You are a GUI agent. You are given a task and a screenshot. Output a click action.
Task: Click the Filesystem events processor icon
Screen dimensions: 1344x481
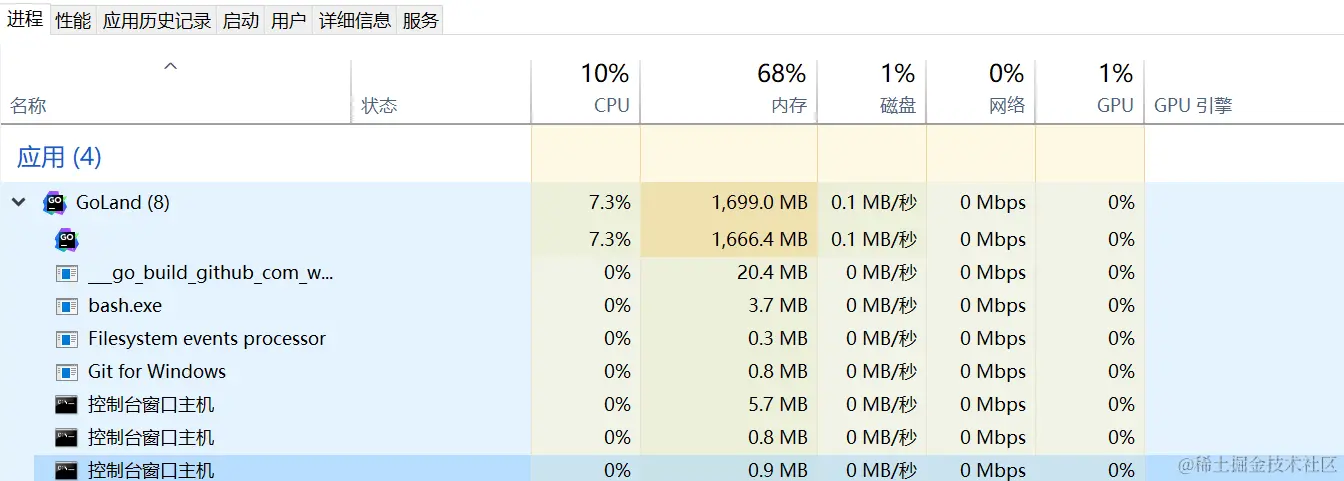click(x=67, y=339)
